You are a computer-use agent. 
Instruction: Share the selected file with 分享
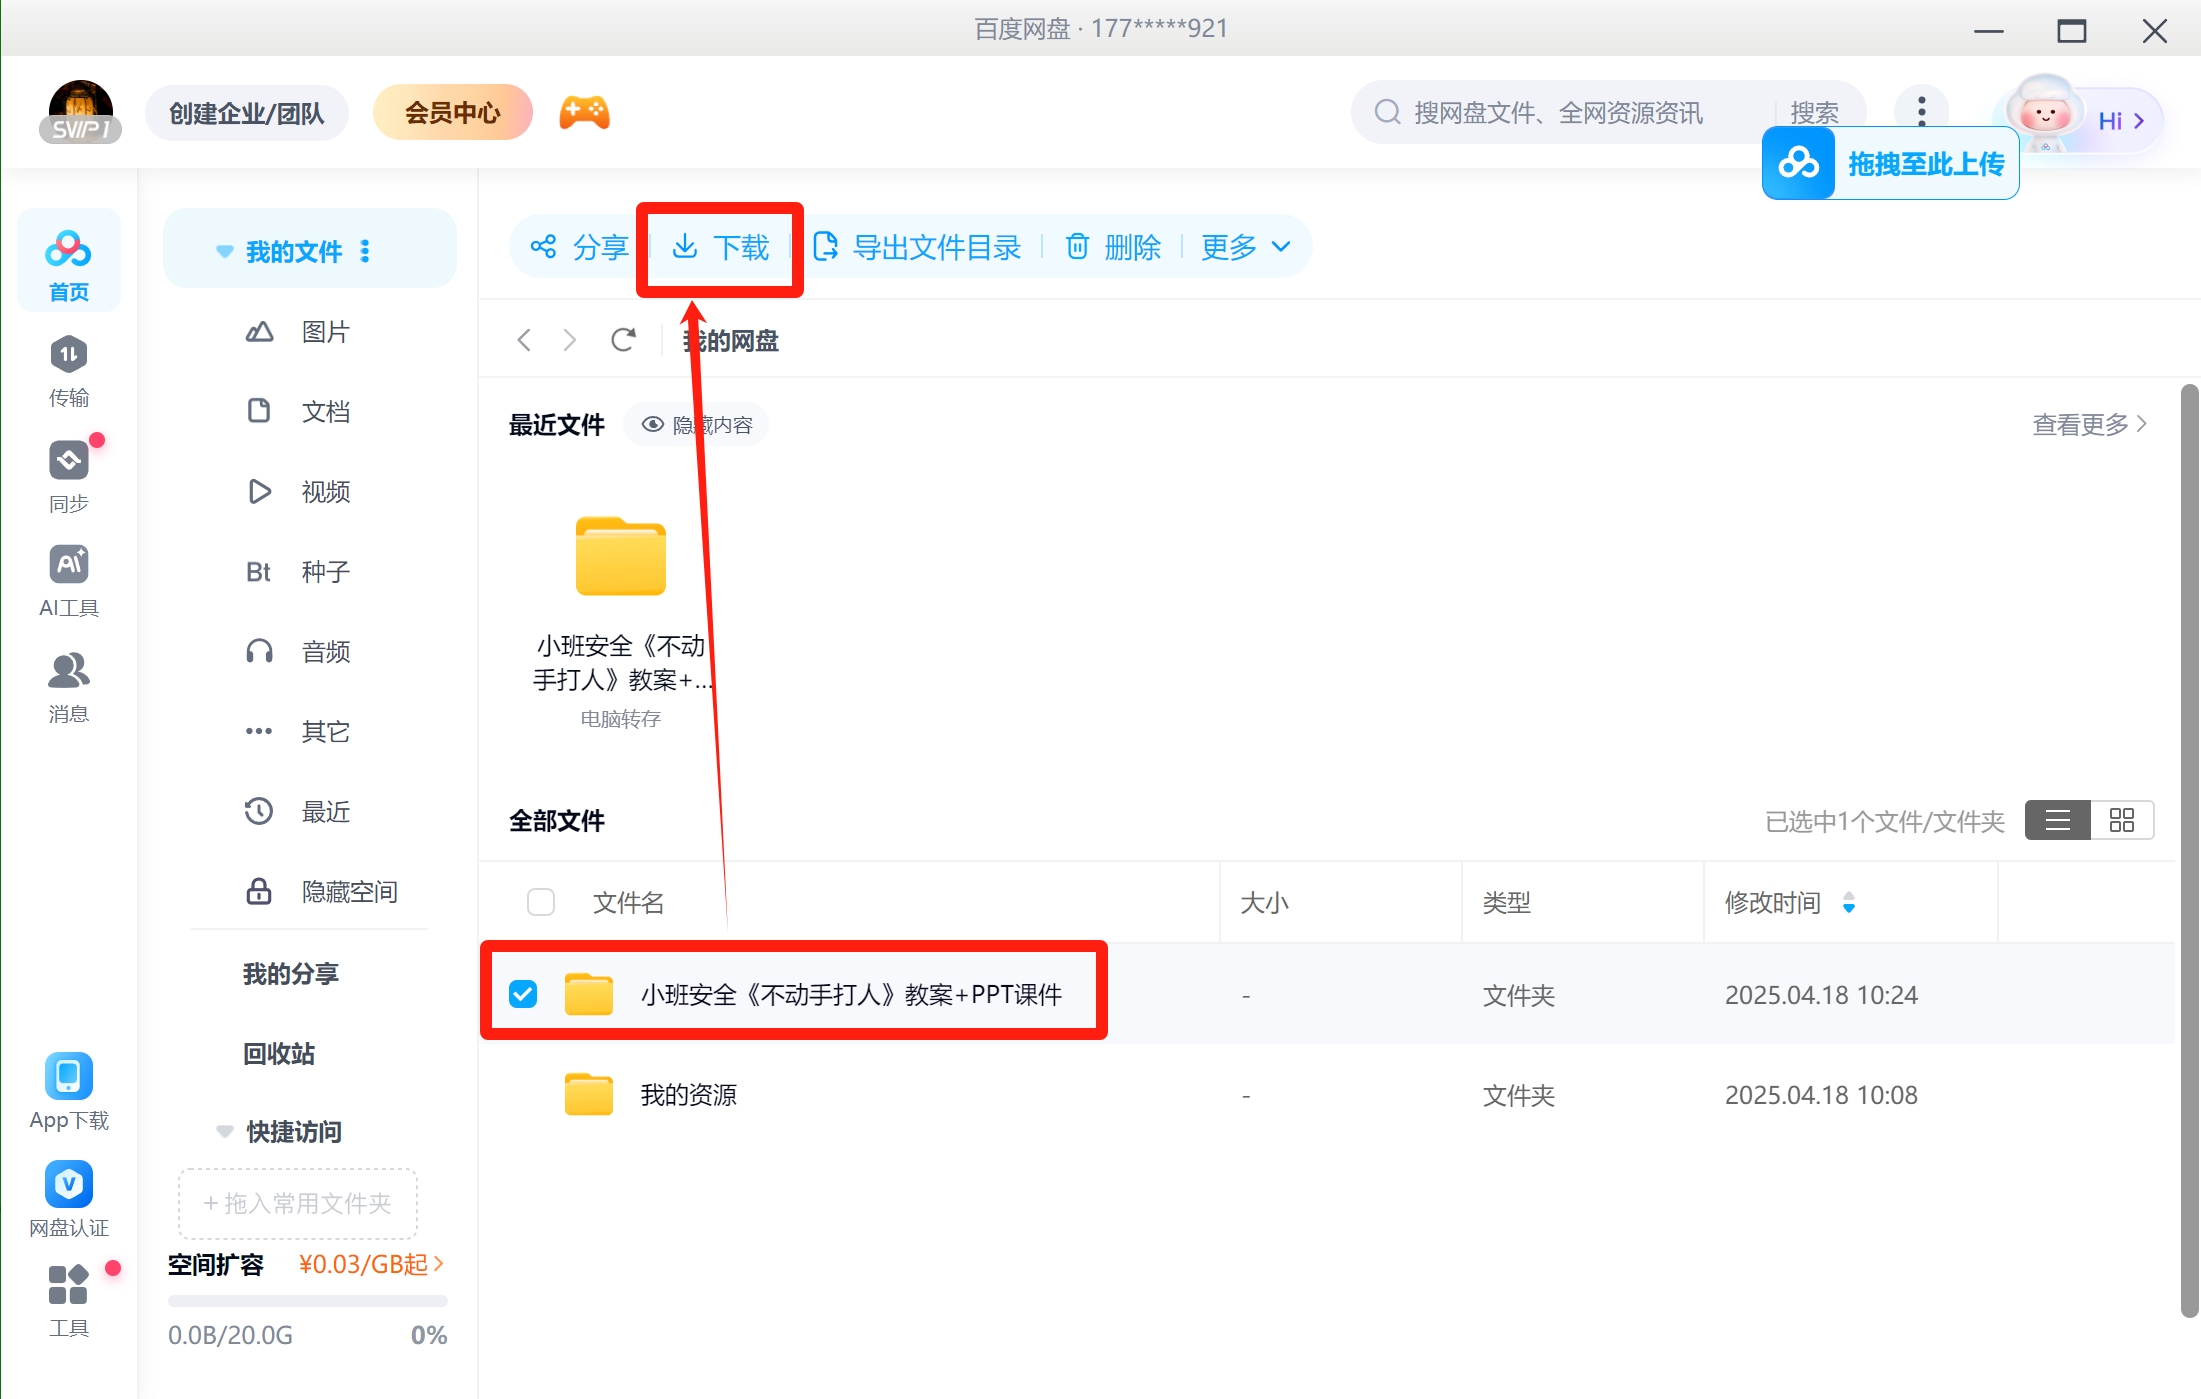tap(579, 247)
